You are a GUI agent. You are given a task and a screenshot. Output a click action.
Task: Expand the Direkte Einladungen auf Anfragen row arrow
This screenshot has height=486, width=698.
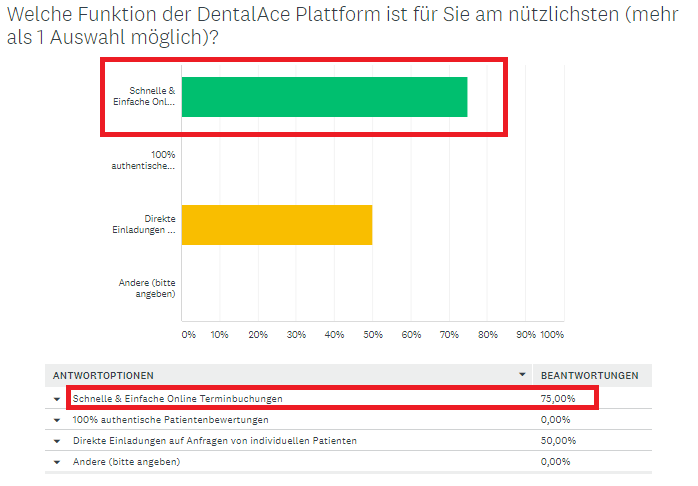click(x=57, y=441)
